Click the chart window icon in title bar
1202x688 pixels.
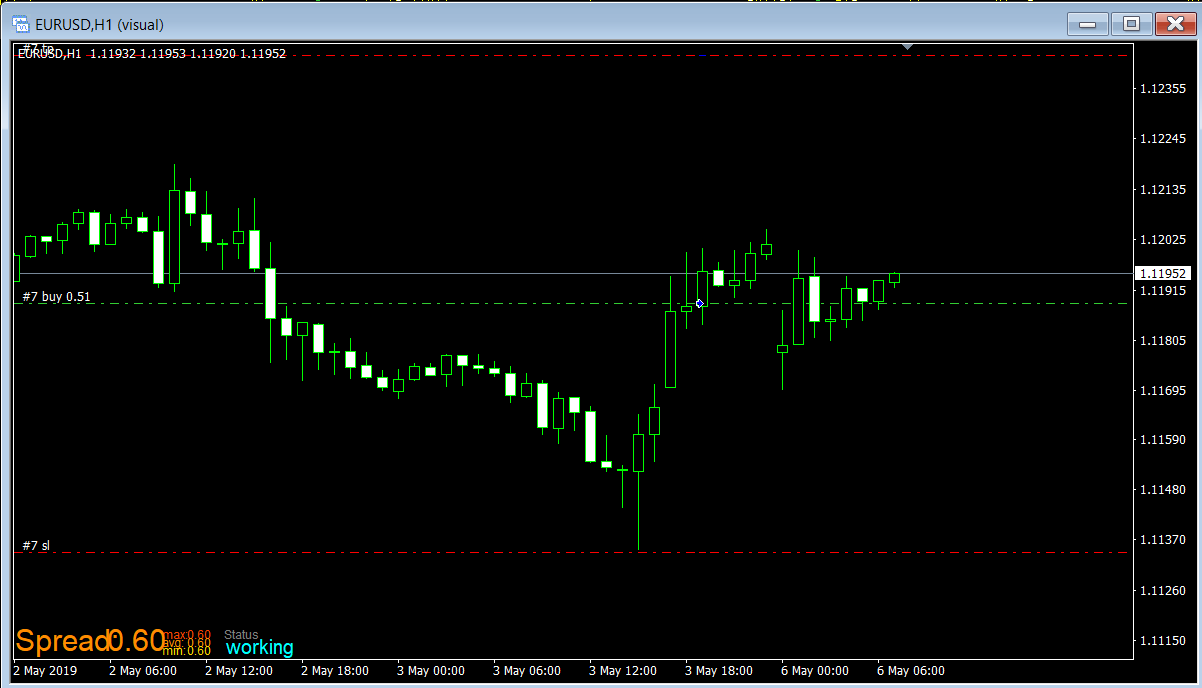(20, 24)
